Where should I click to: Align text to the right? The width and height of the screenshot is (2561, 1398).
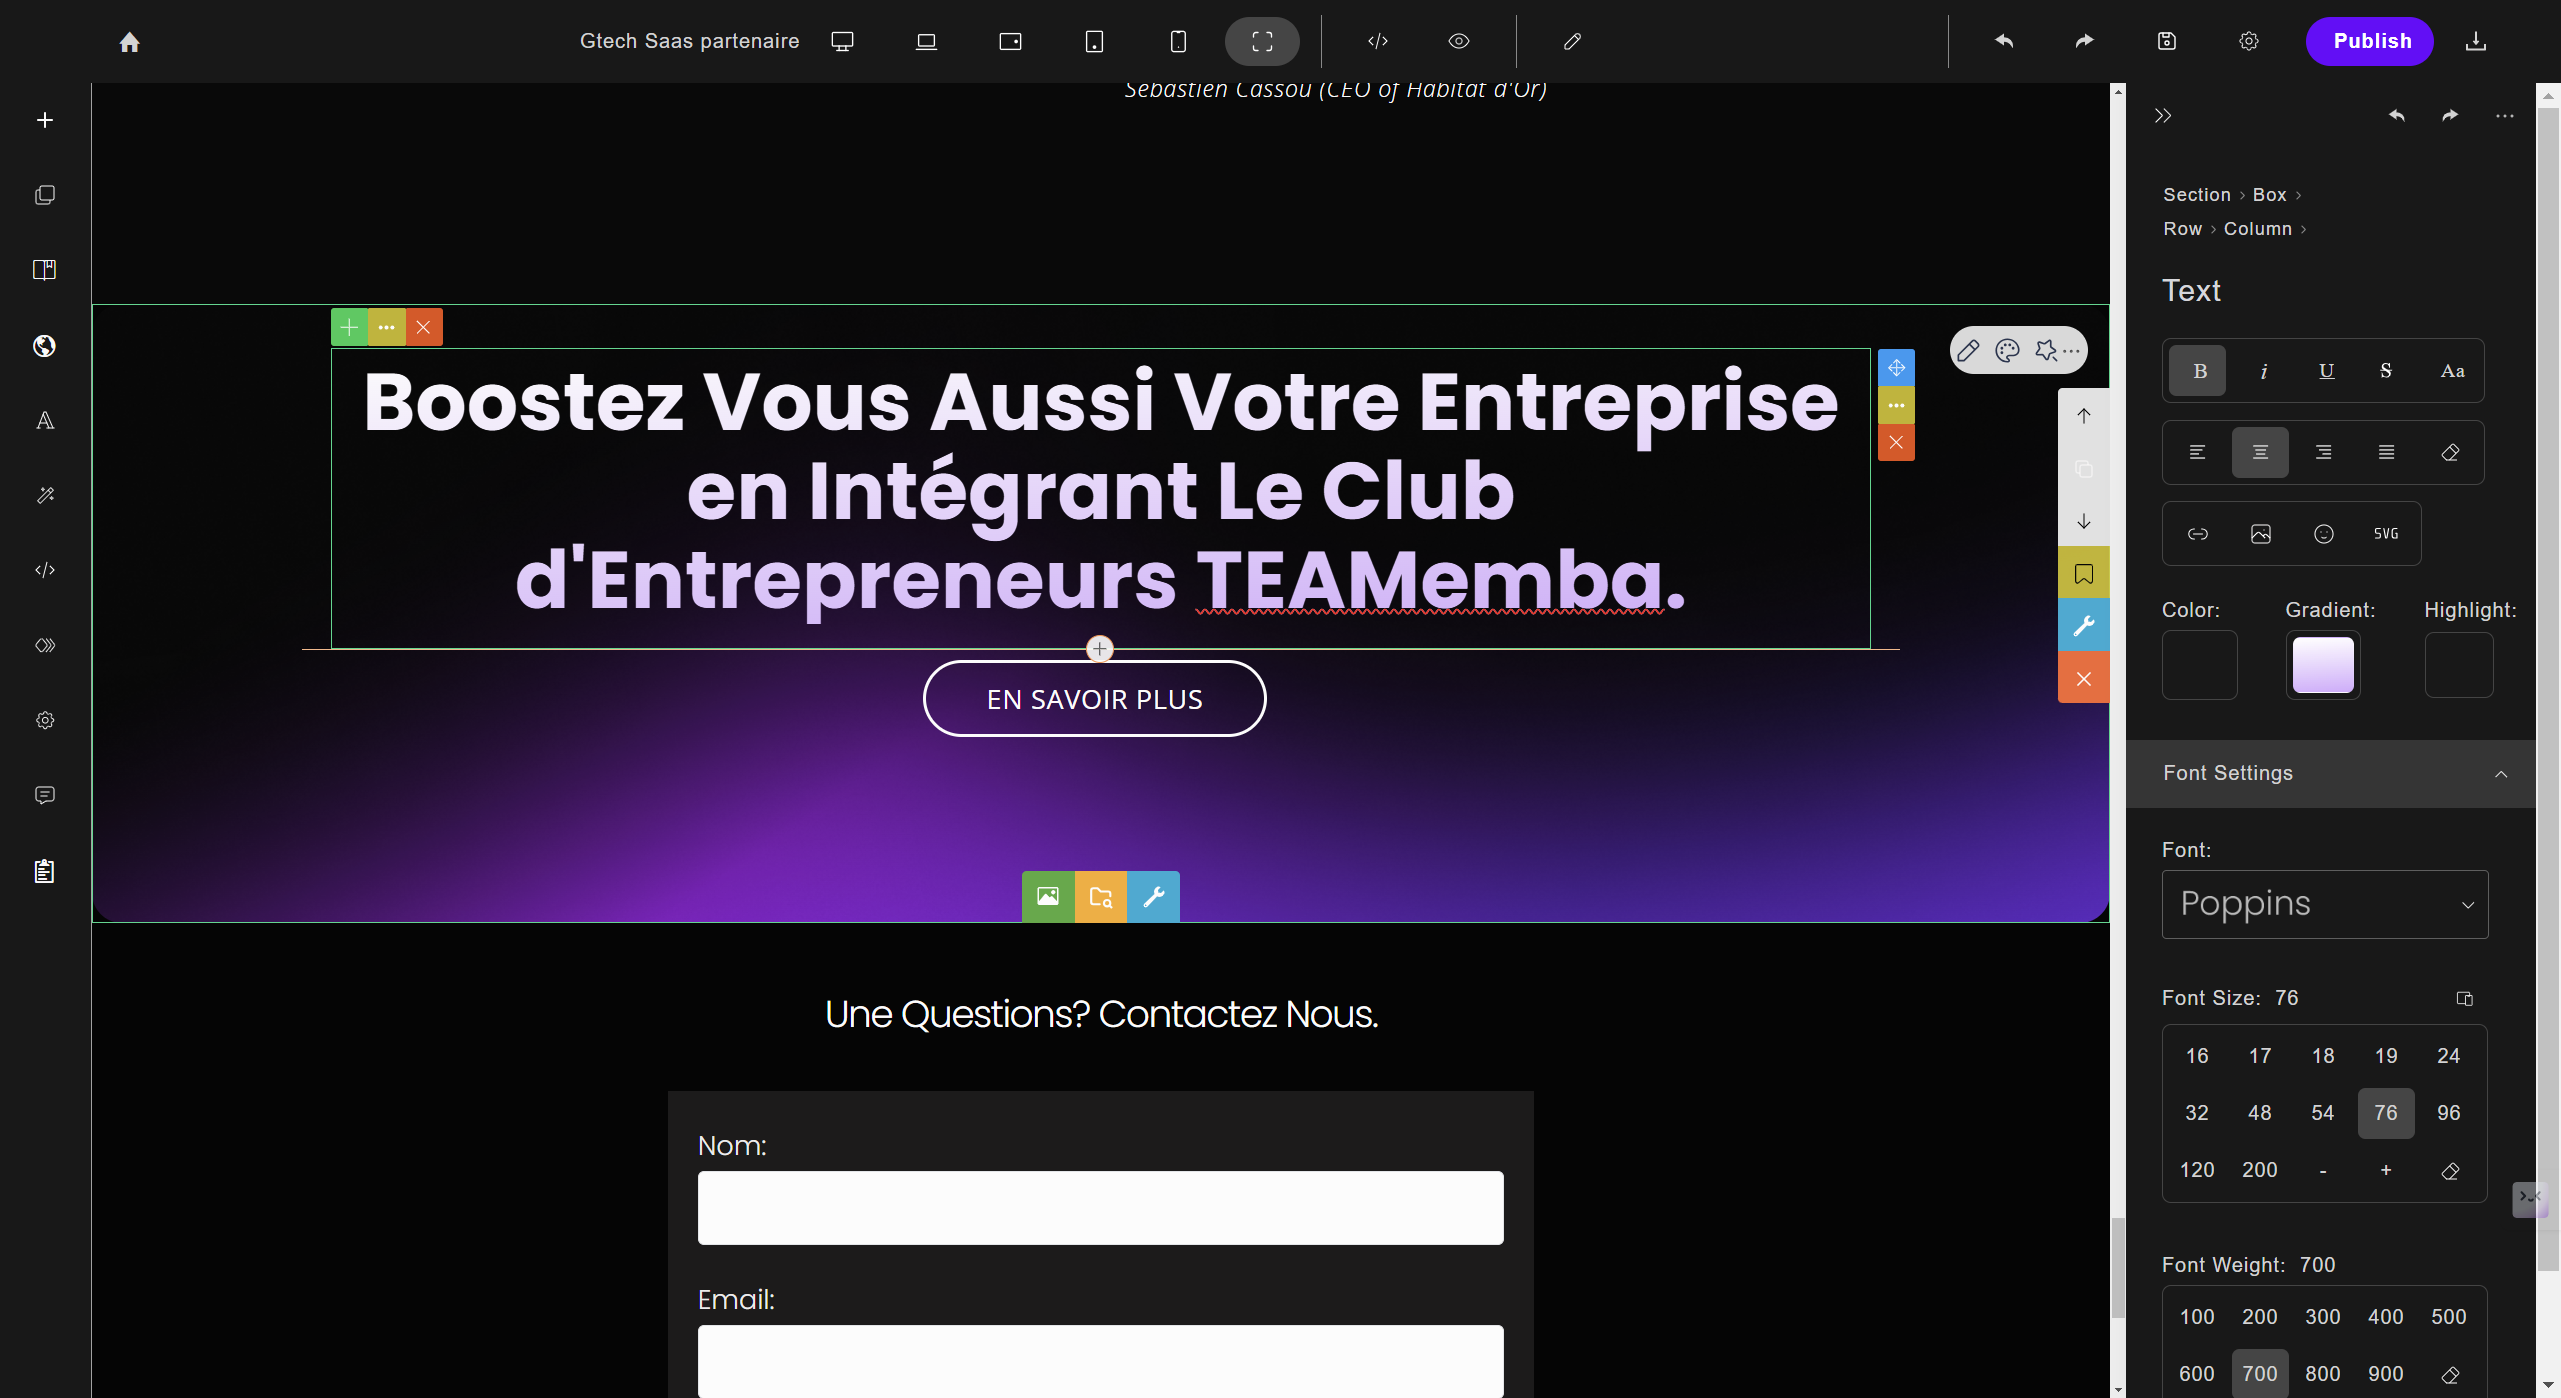pos(2323,453)
